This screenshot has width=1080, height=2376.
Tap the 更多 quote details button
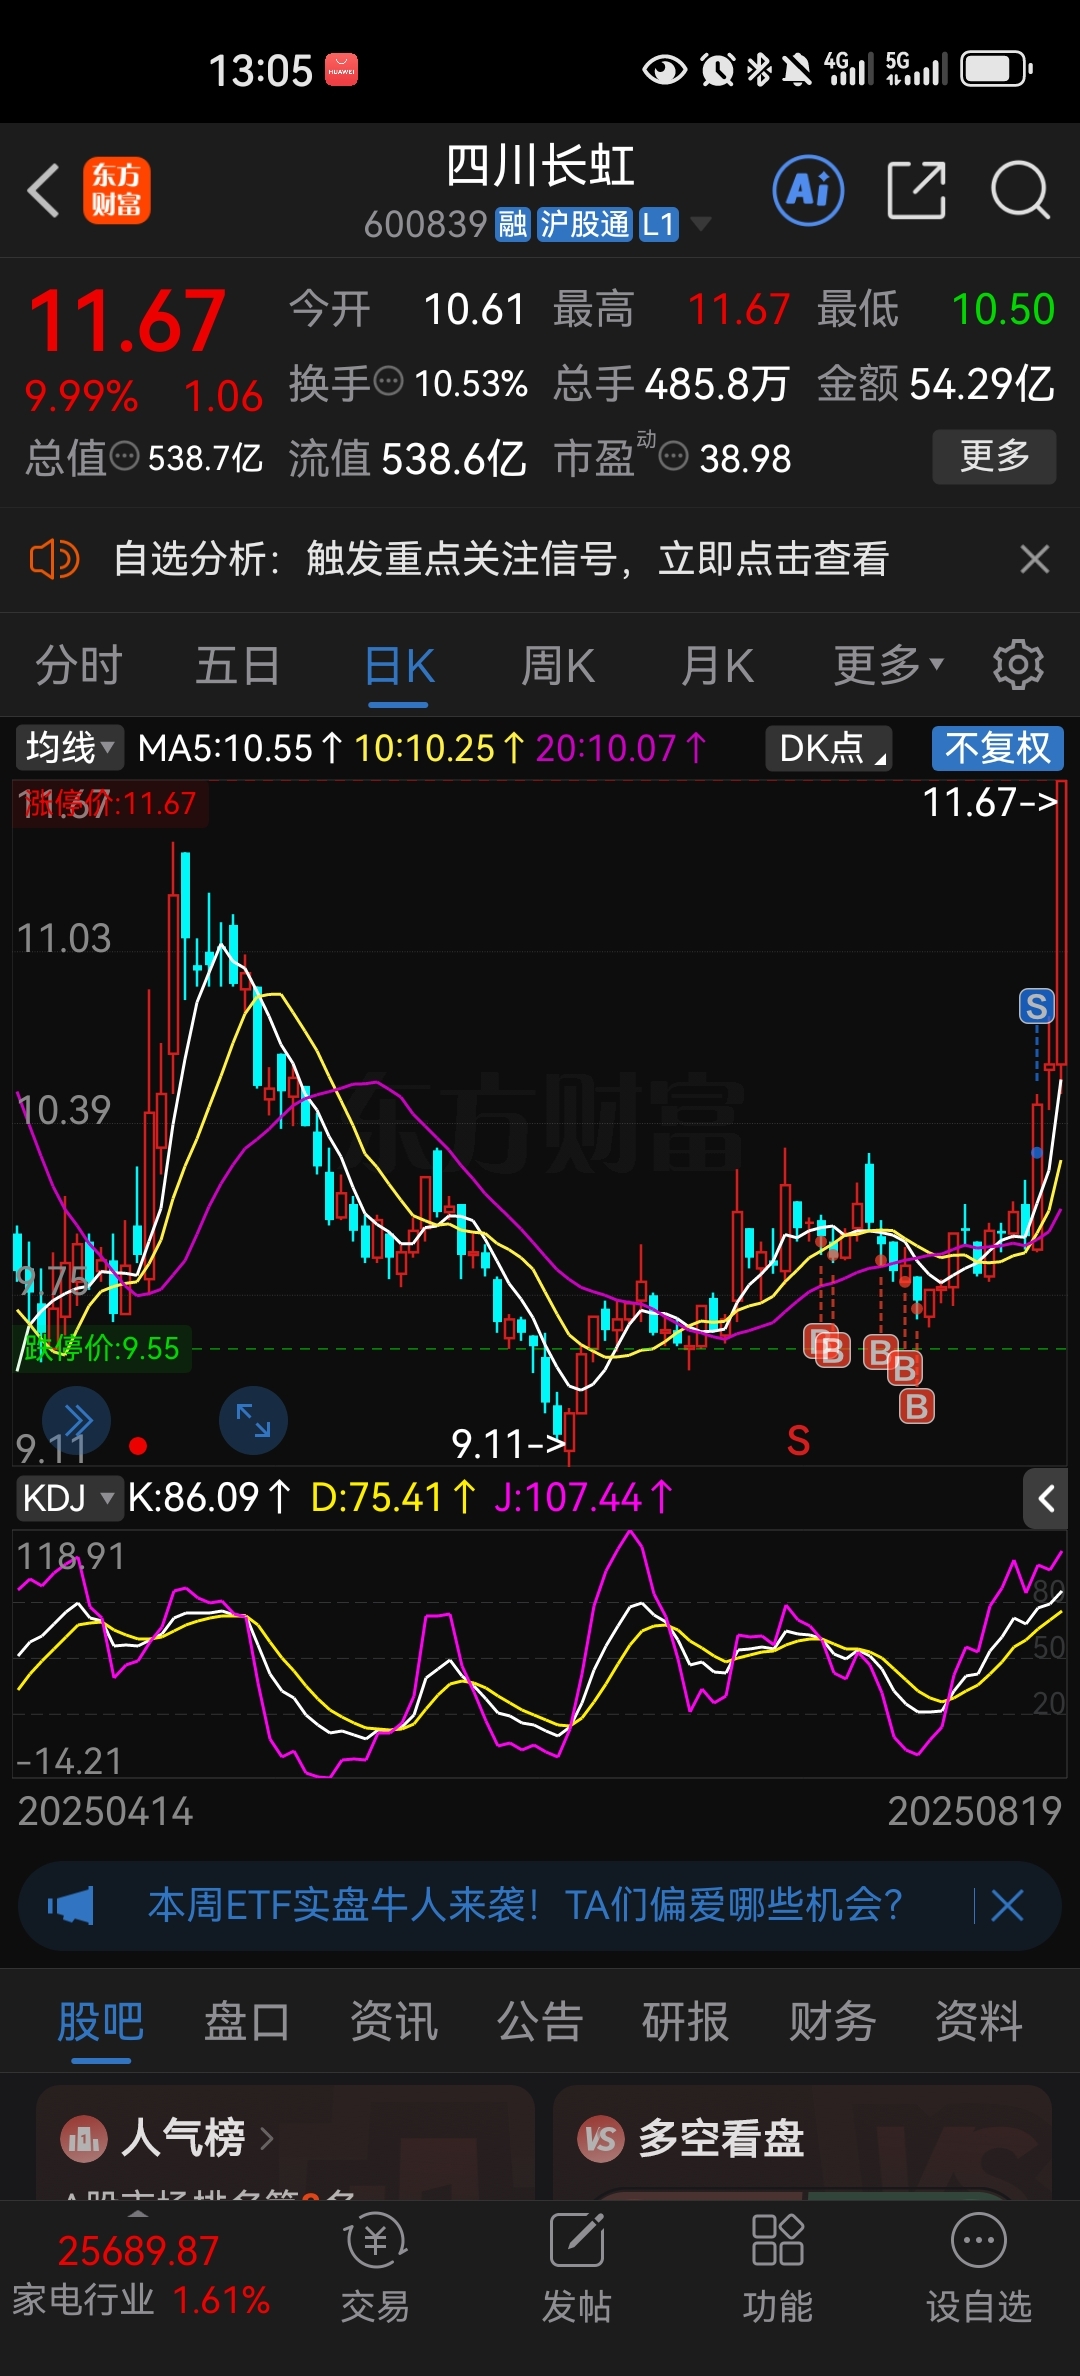coord(995,457)
